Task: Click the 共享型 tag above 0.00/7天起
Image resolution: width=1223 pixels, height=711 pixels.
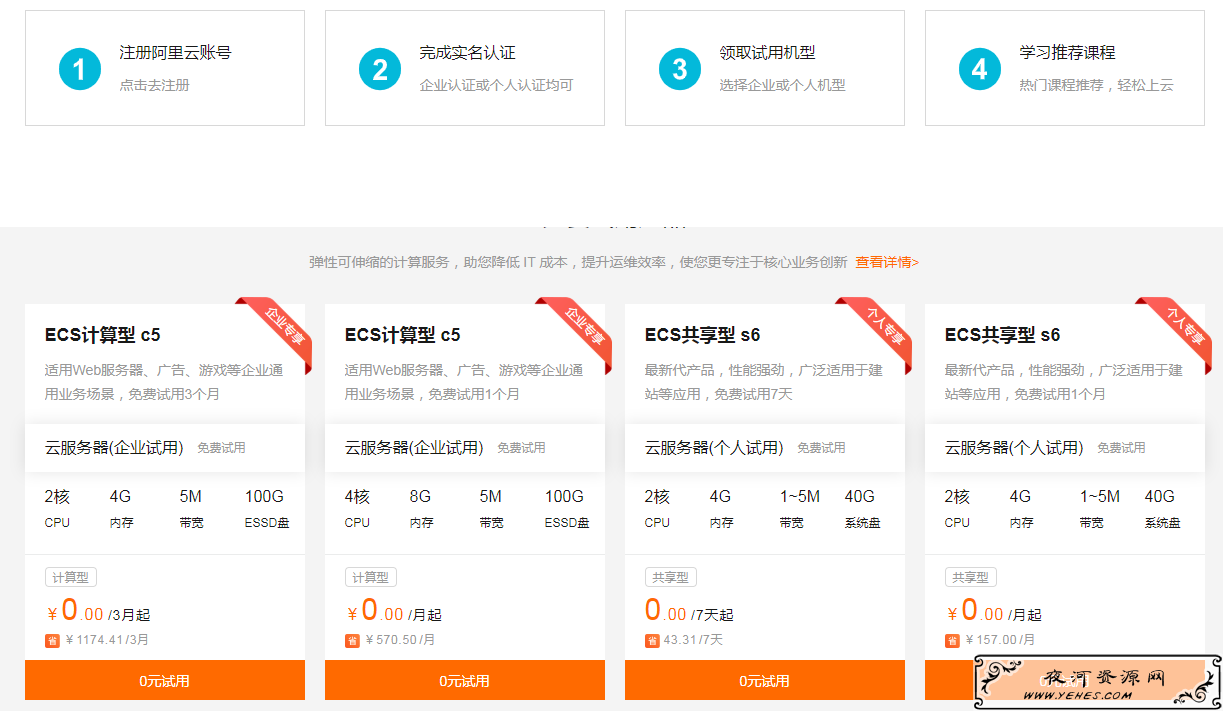Action: tap(671, 577)
